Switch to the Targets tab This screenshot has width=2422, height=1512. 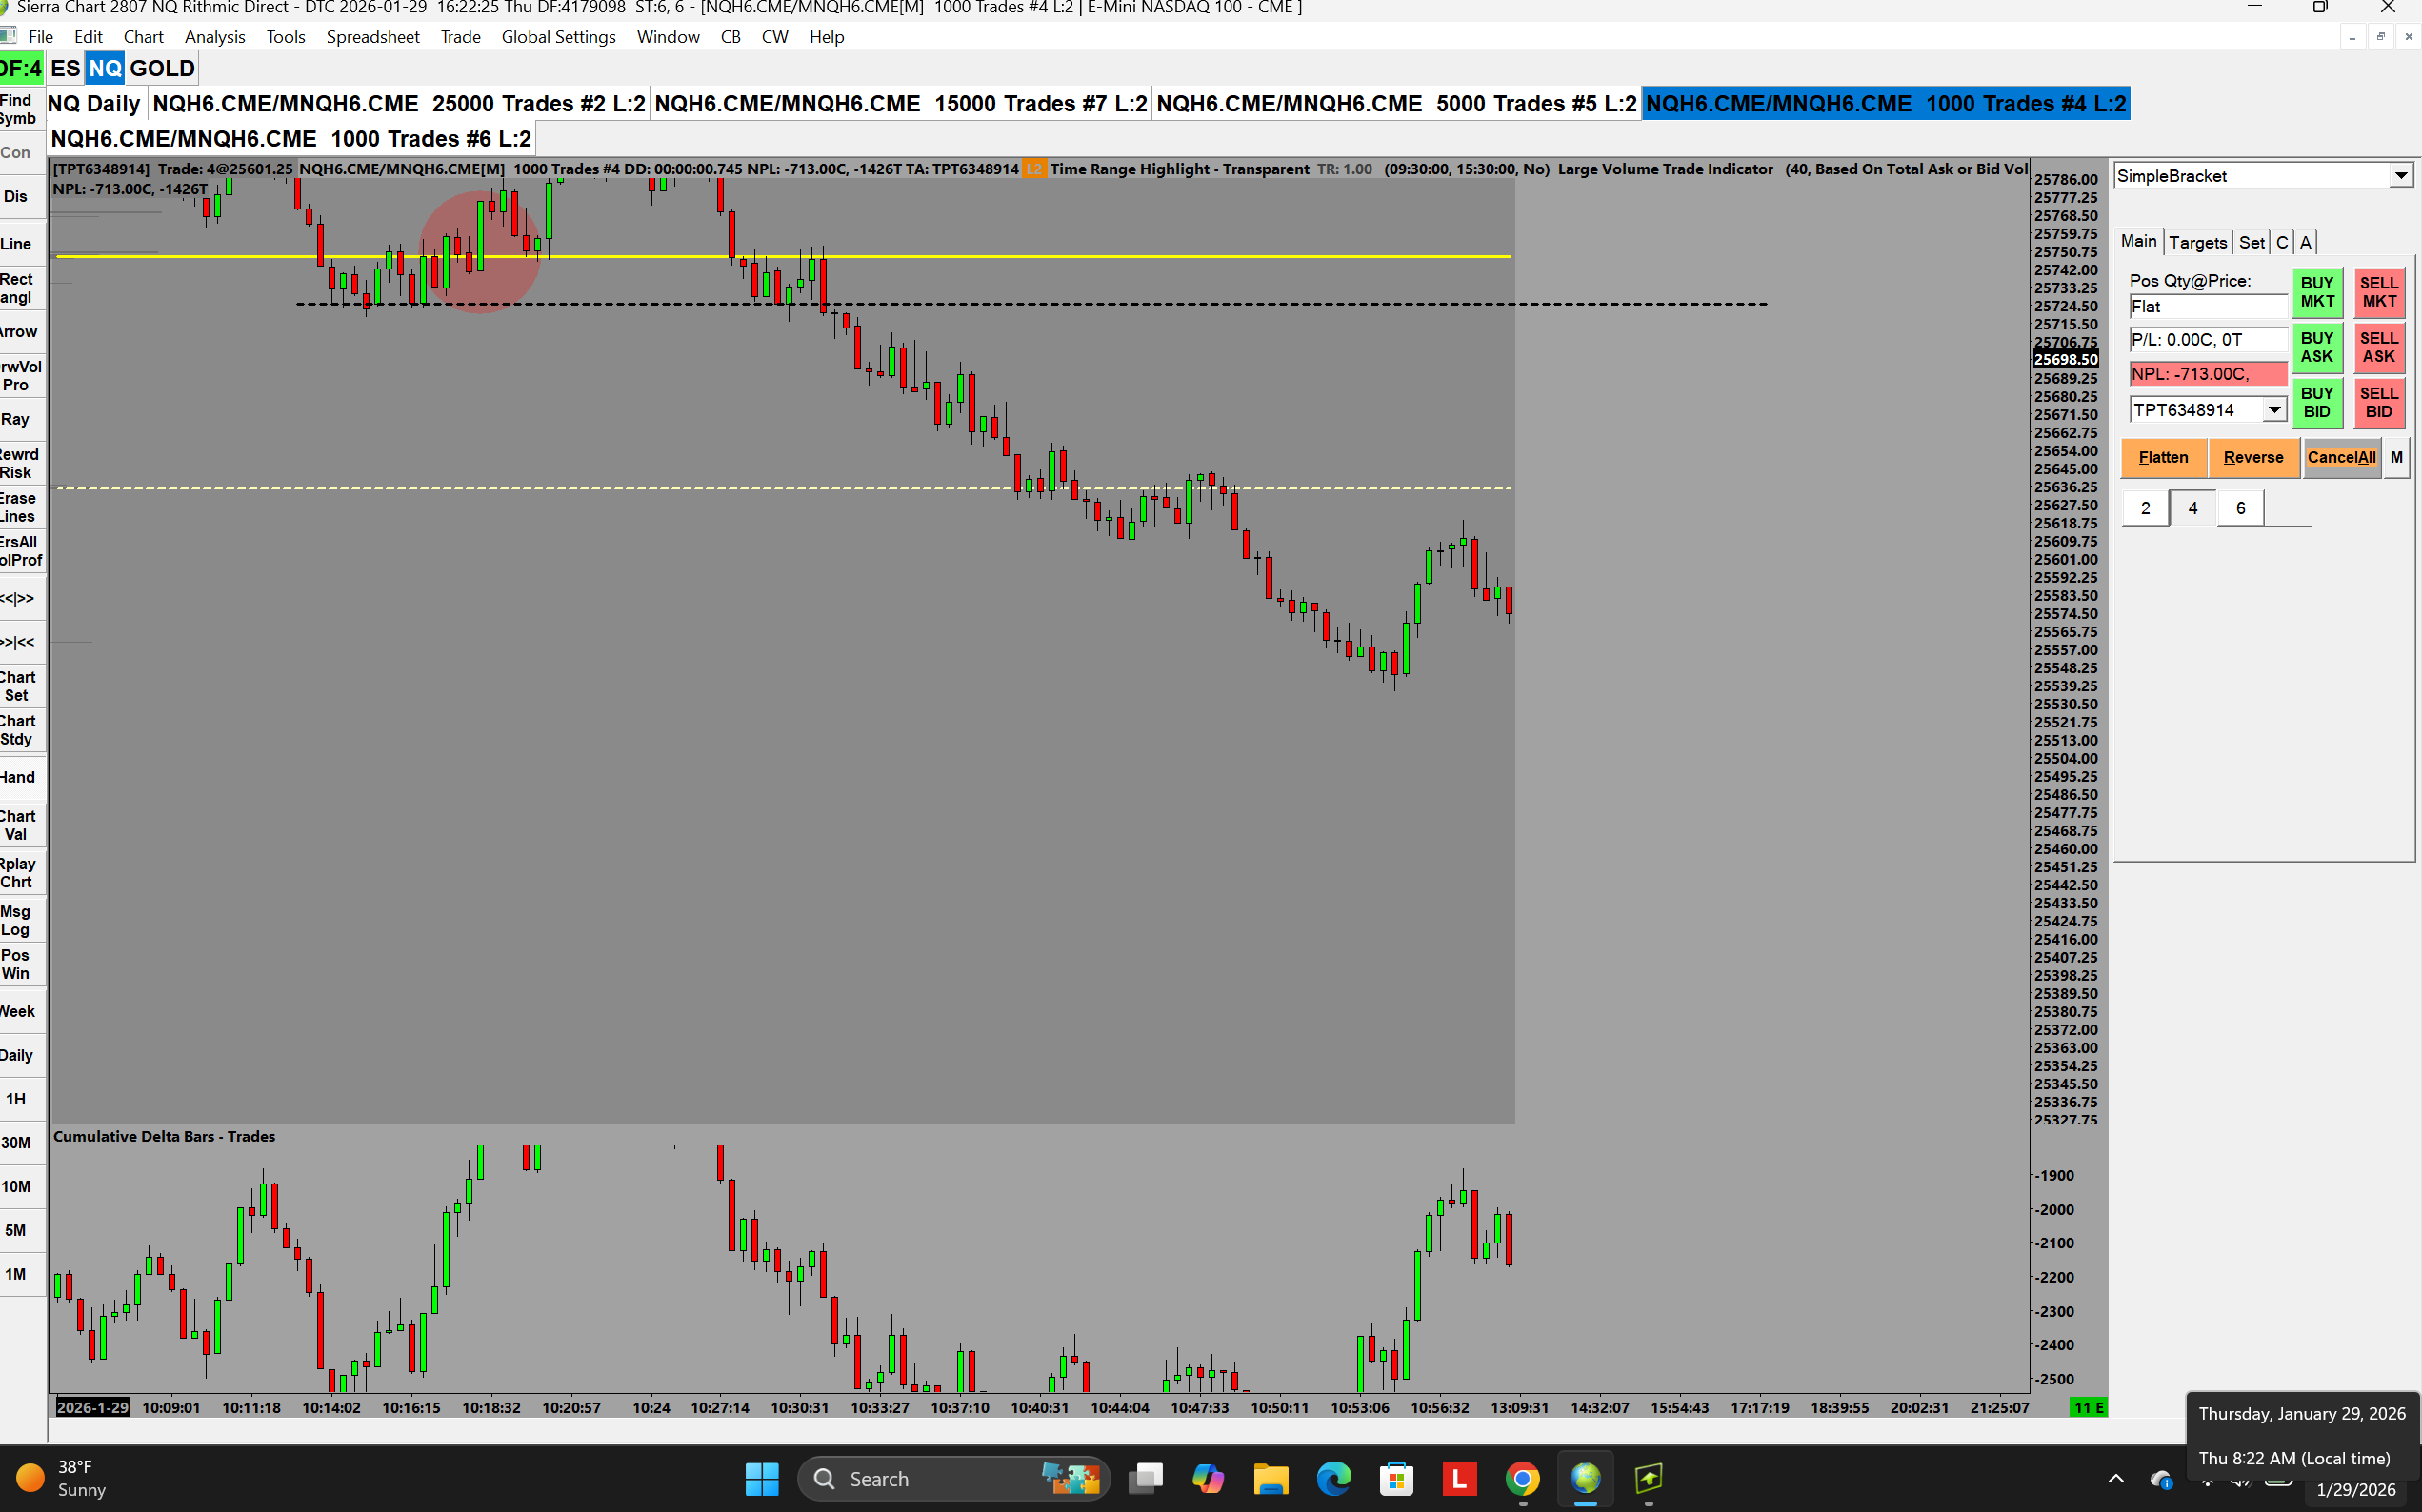2197,242
